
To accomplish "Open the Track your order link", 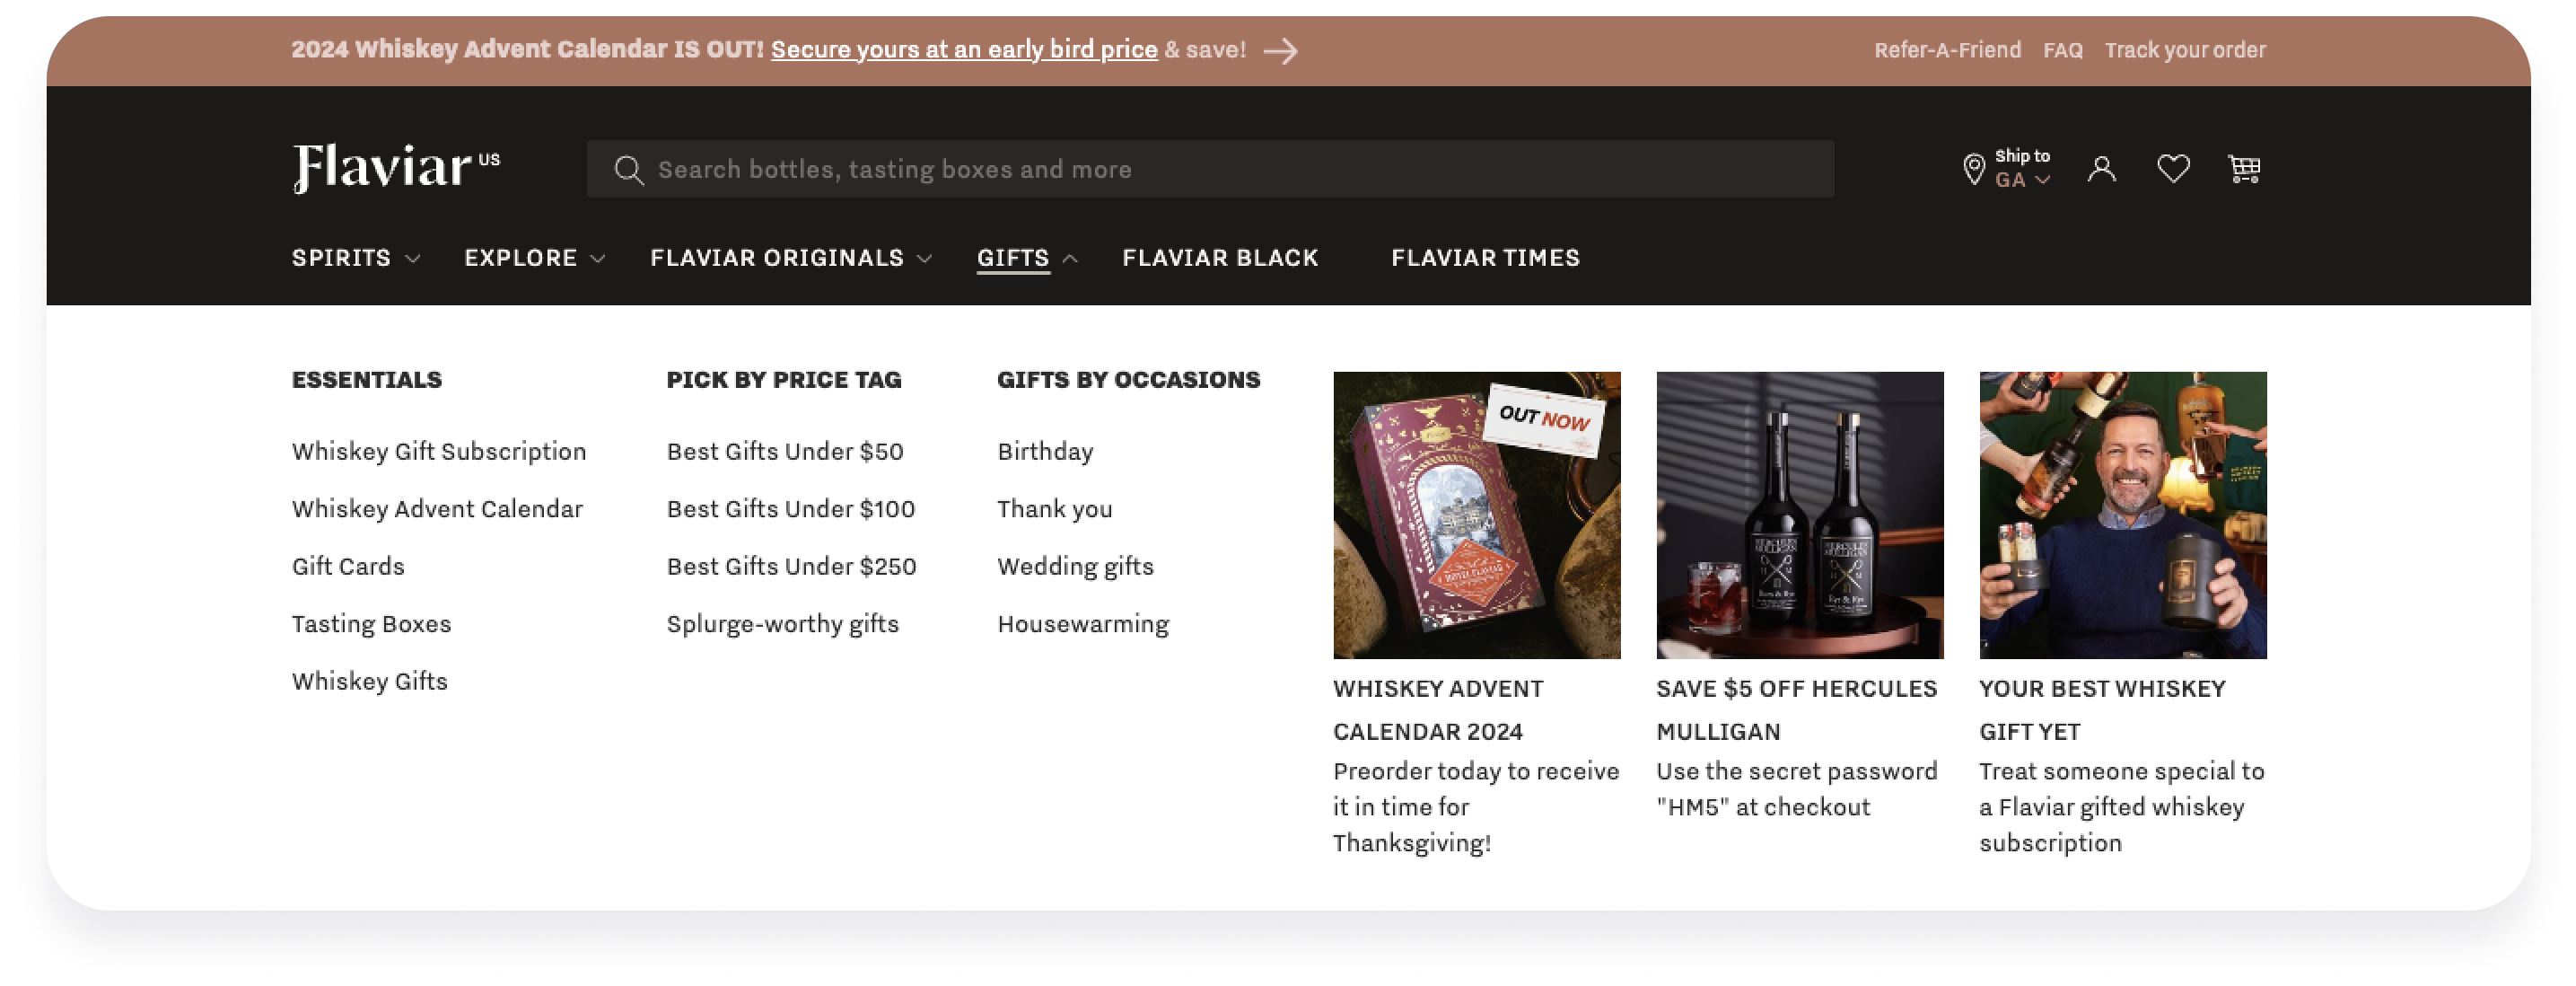I will pyautogui.click(x=2185, y=50).
